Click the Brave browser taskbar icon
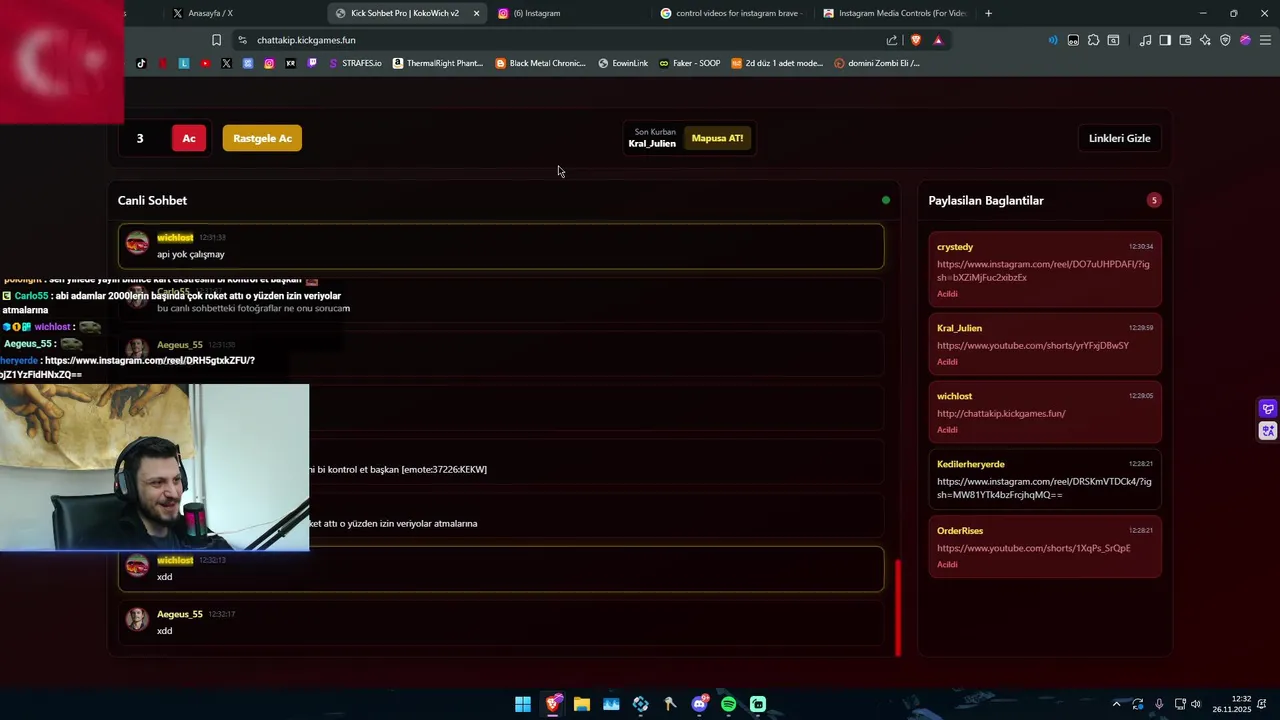 (553, 704)
